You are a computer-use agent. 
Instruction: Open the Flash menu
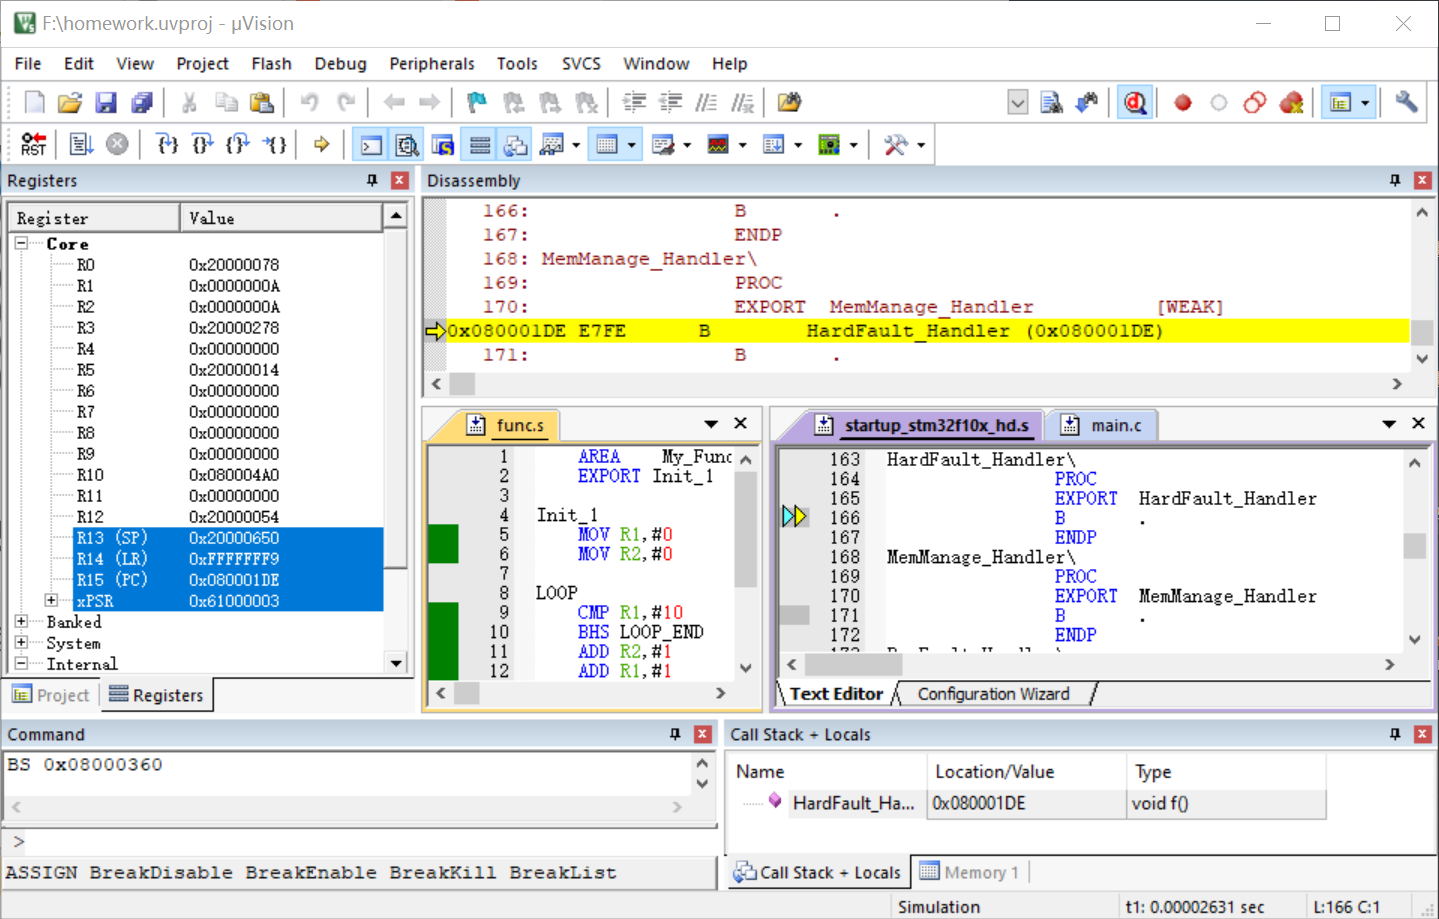tap(271, 63)
